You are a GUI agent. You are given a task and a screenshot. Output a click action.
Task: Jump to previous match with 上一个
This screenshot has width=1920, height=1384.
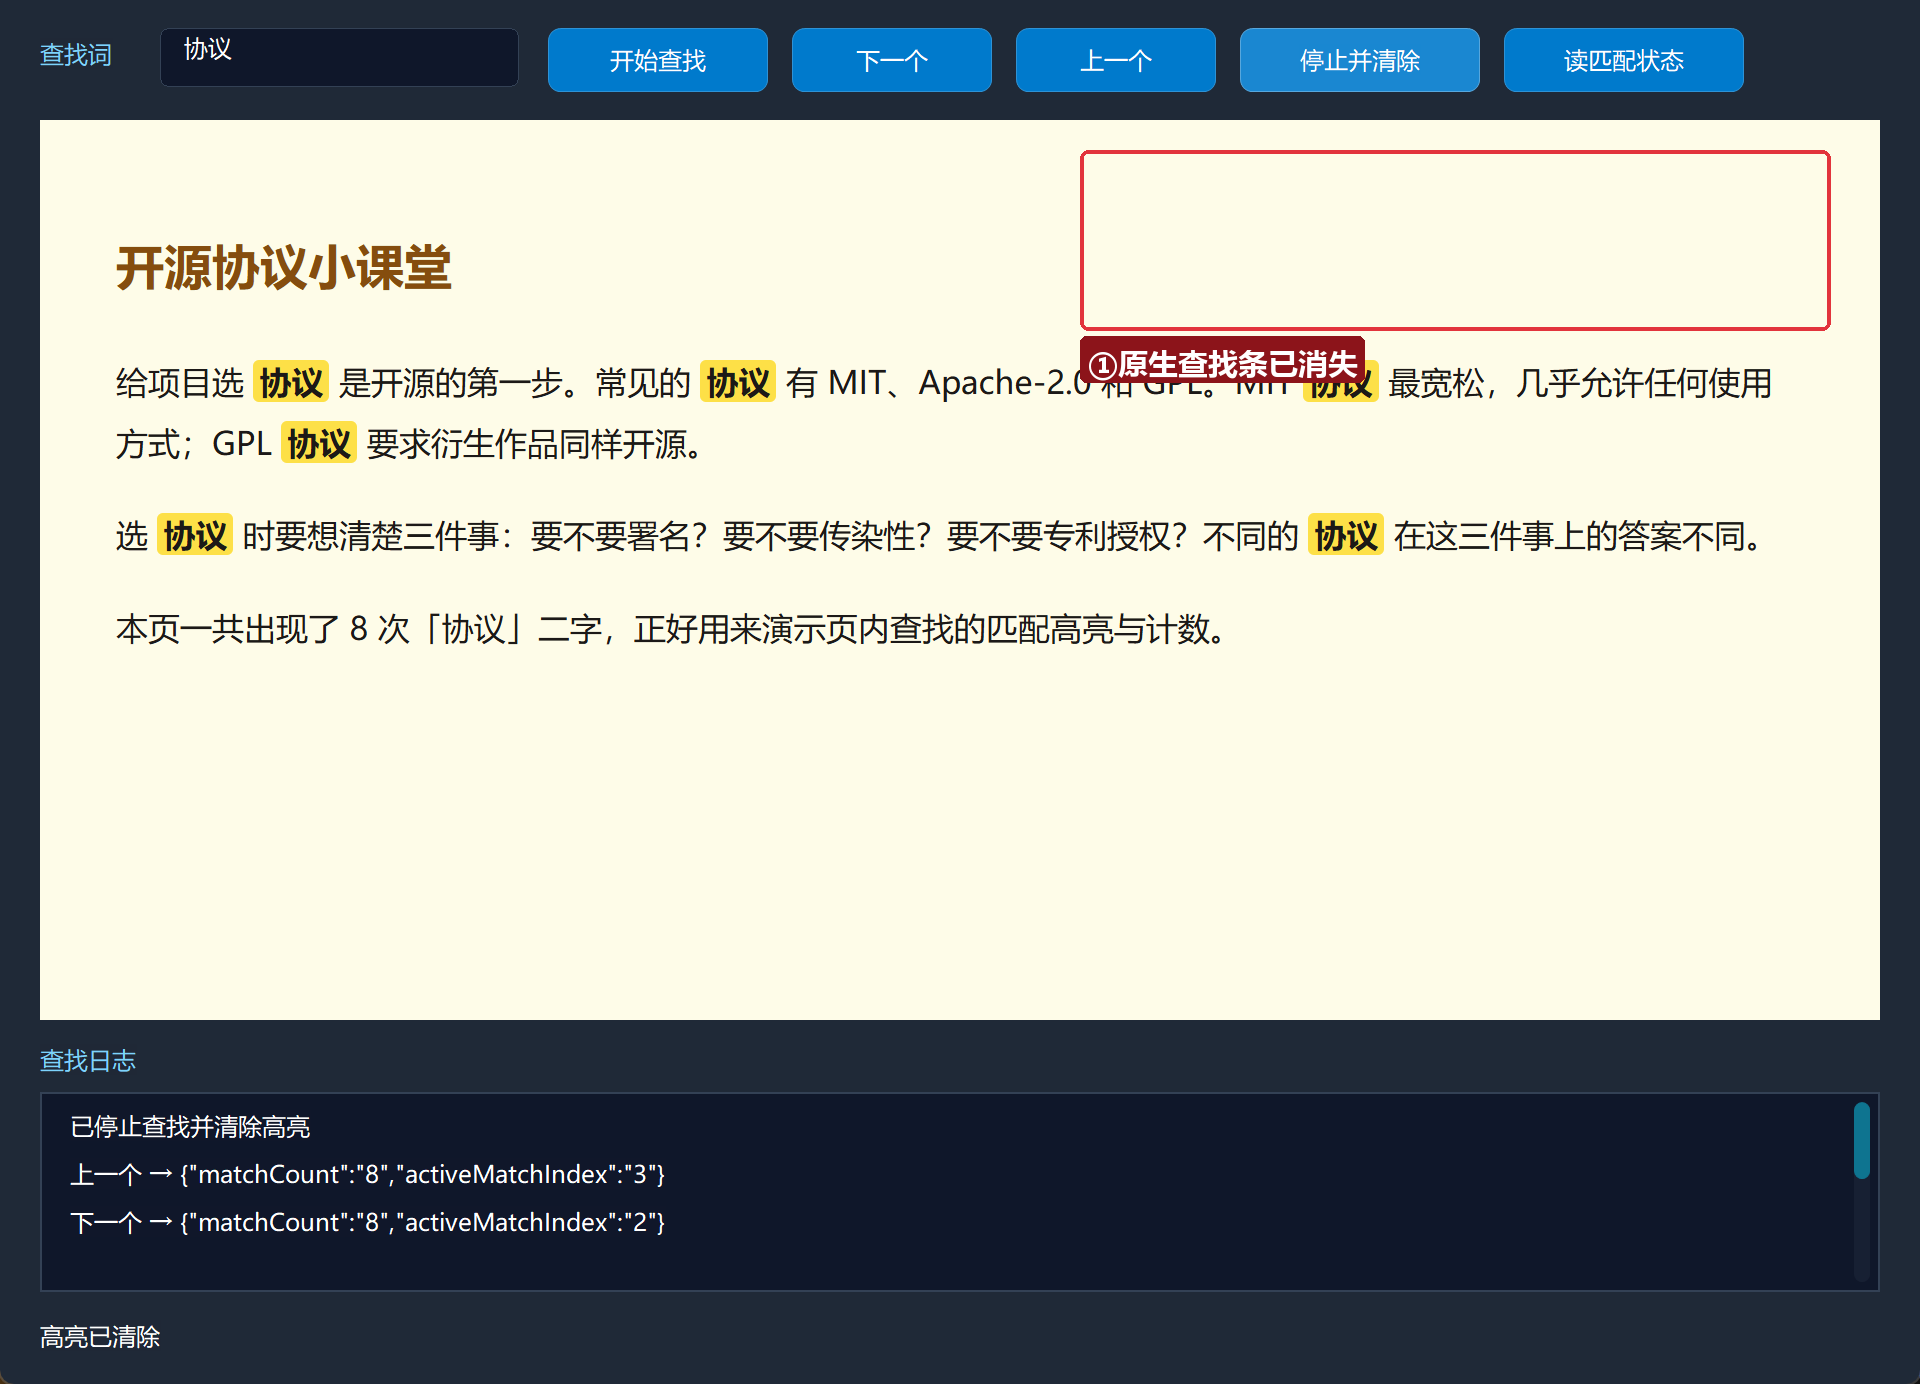tap(1115, 60)
